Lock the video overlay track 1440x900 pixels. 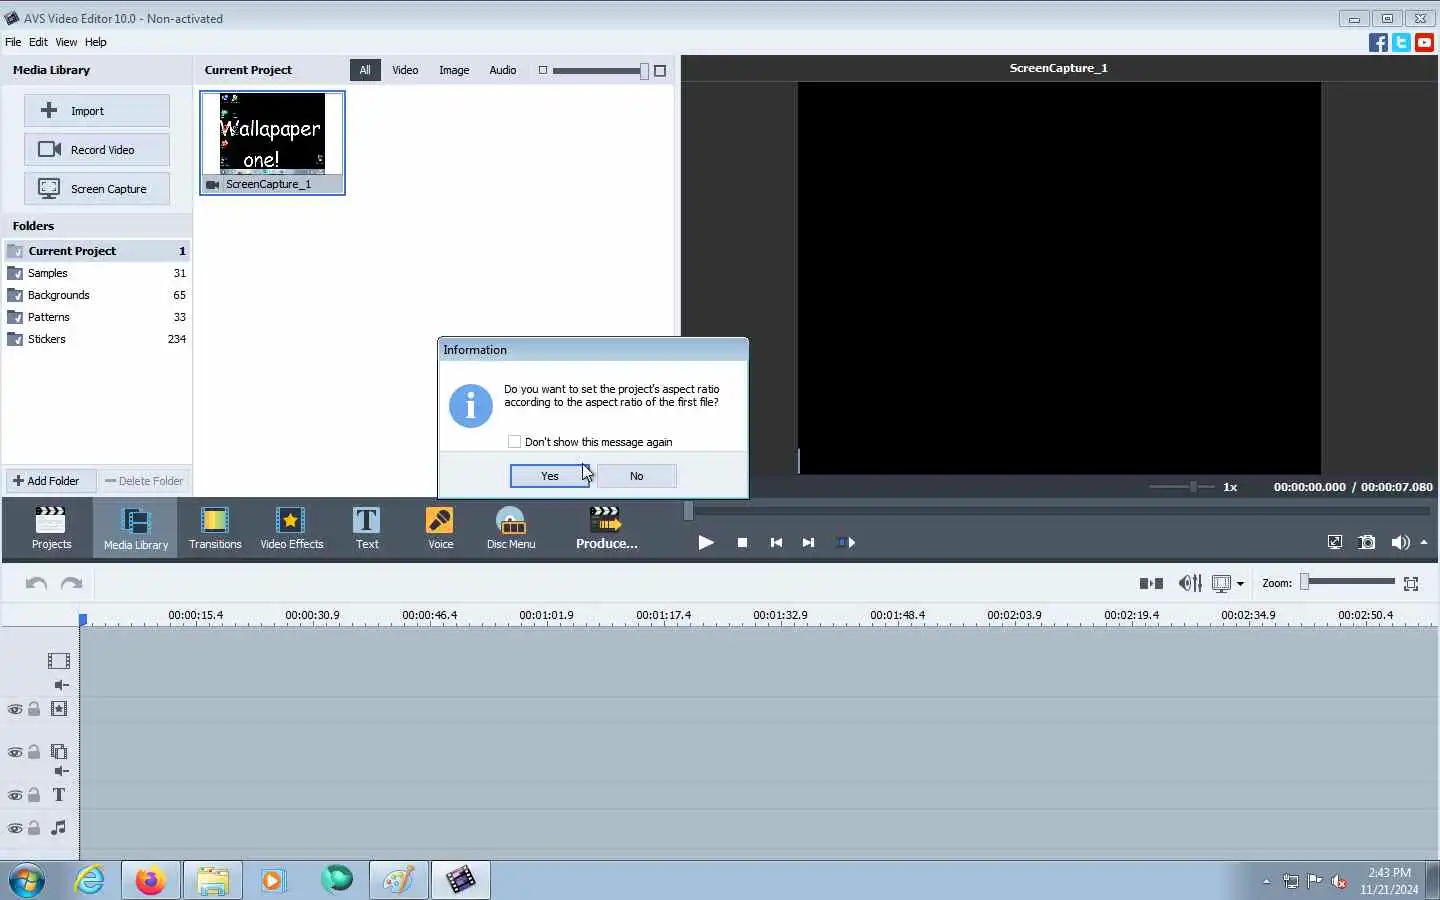[x=34, y=752]
